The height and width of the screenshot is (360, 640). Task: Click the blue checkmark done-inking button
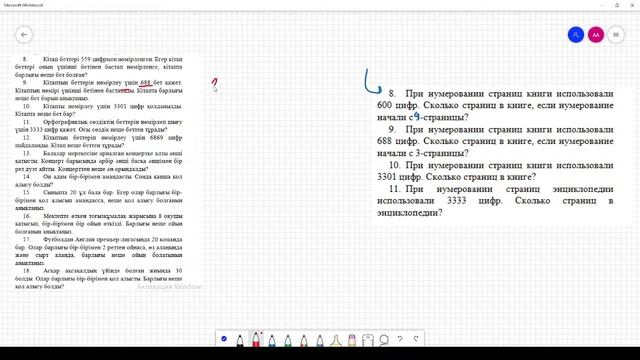point(224,339)
